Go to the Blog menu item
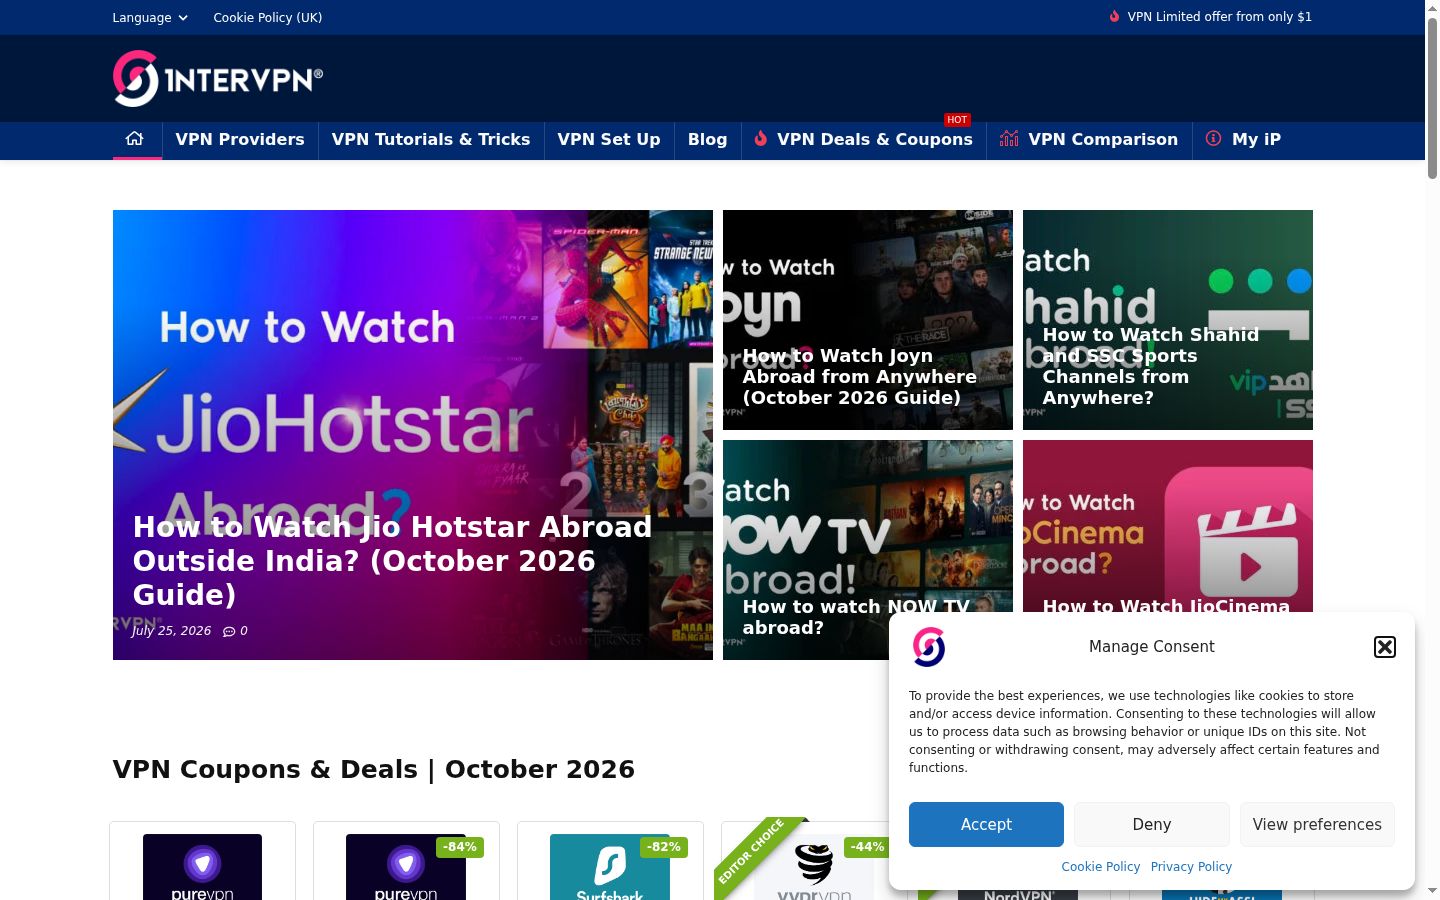The image size is (1440, 900). point(707,139)
